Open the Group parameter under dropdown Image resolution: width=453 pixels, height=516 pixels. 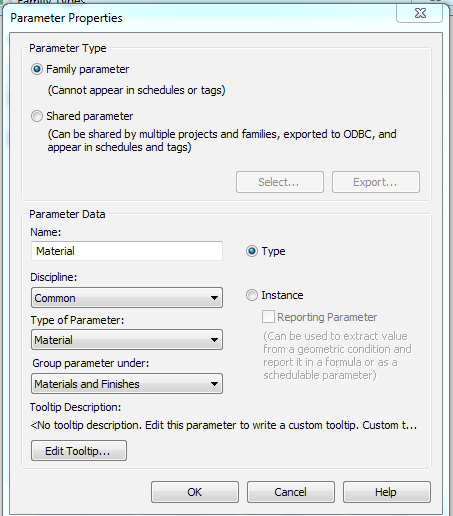coord(127,384)
